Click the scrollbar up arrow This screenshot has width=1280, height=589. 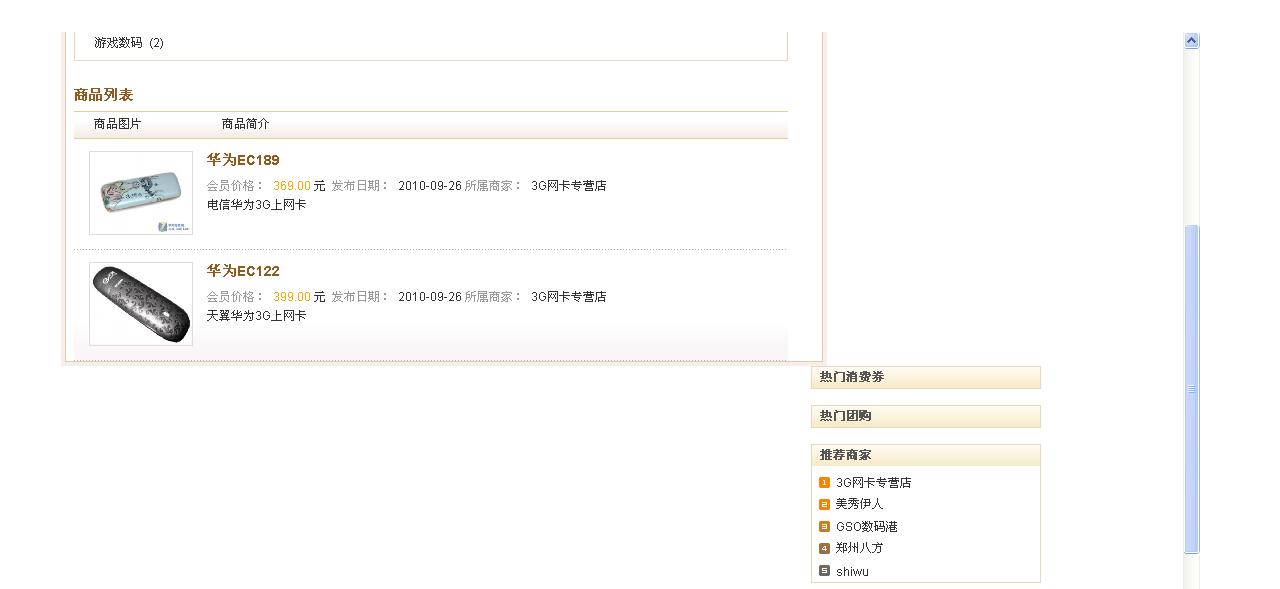pos(1191,41)
